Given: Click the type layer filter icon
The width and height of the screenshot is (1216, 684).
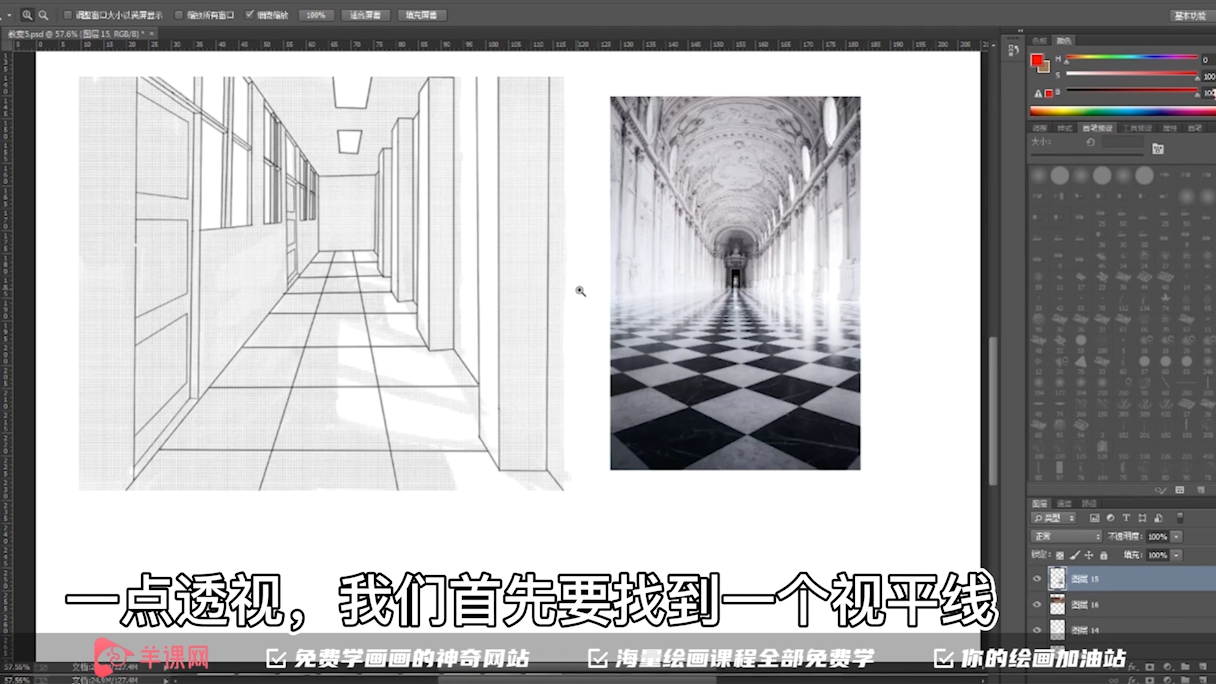Looking at the screenshot, I should pos(1126,518).
